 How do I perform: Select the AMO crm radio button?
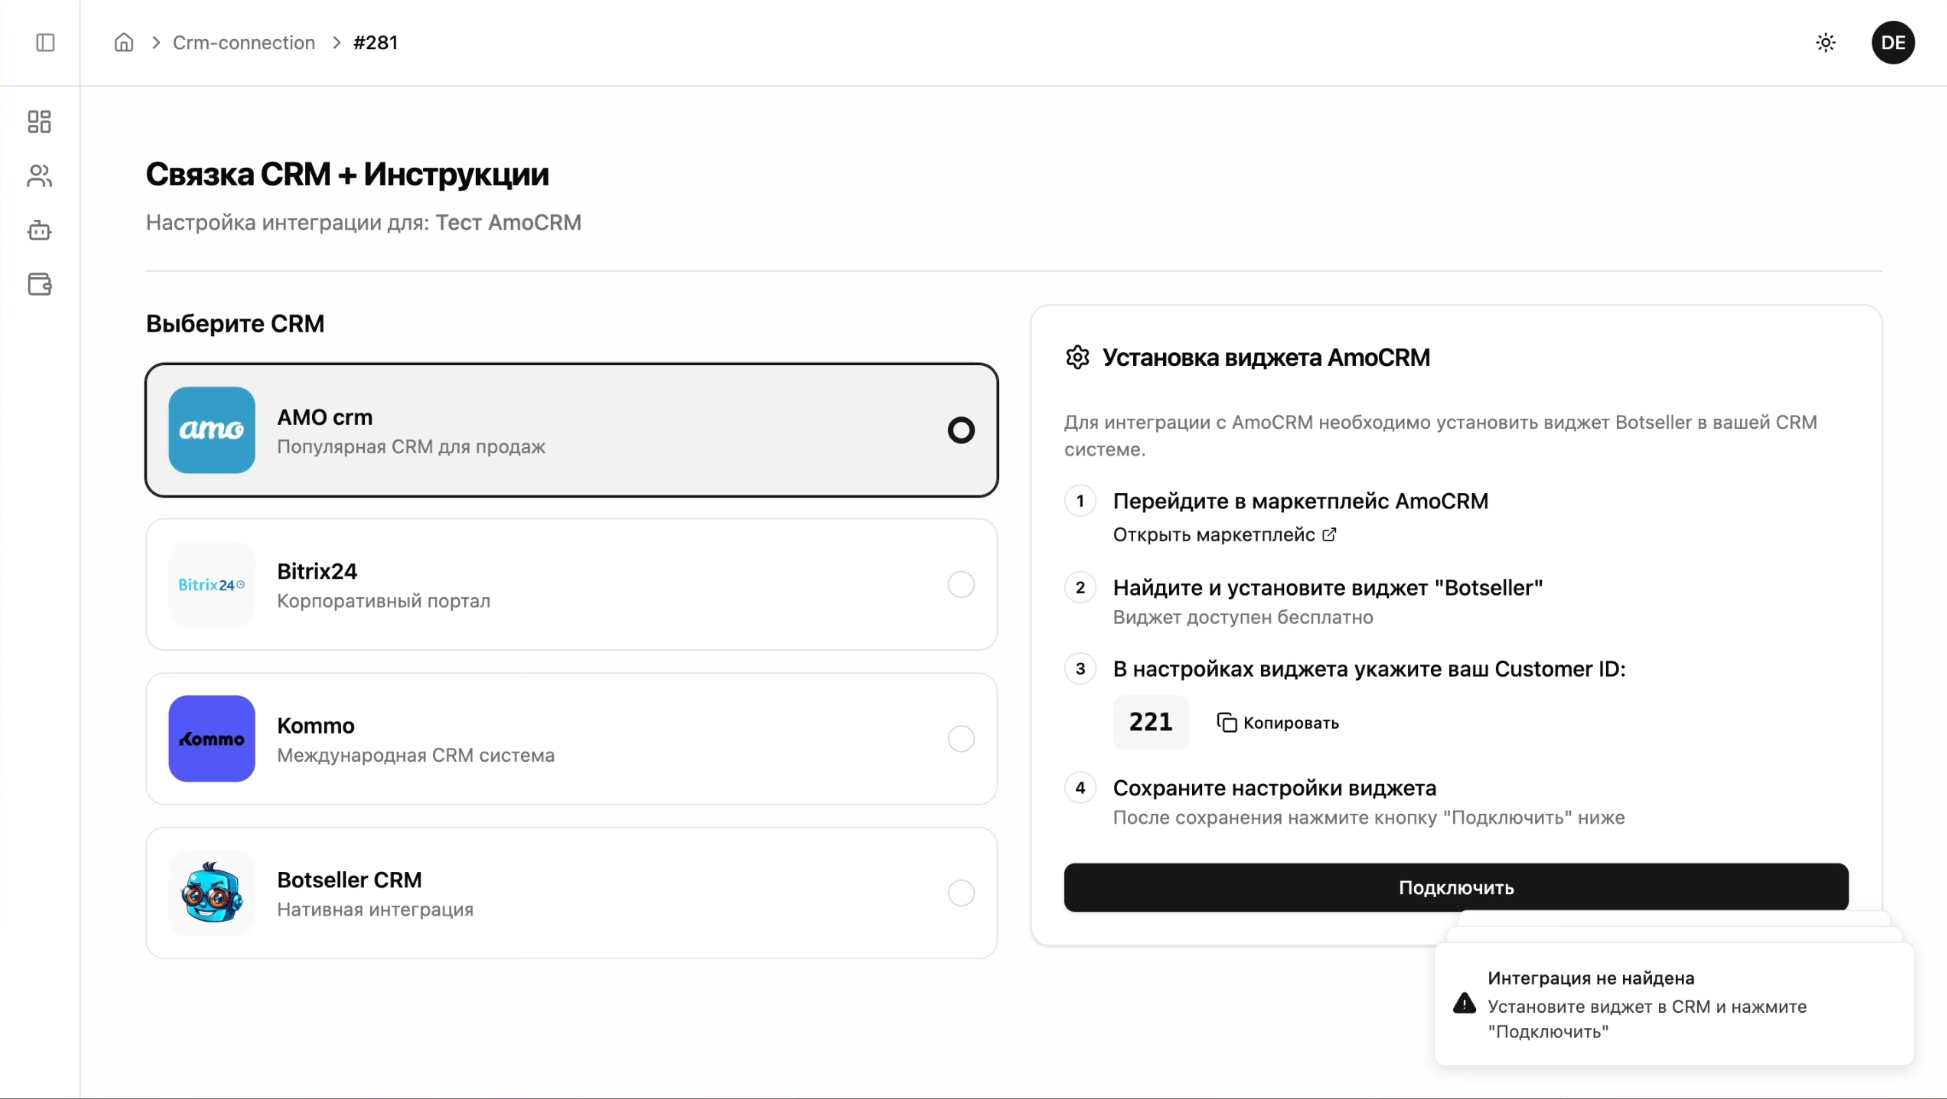pyautogui.click(x=960, y=430)
